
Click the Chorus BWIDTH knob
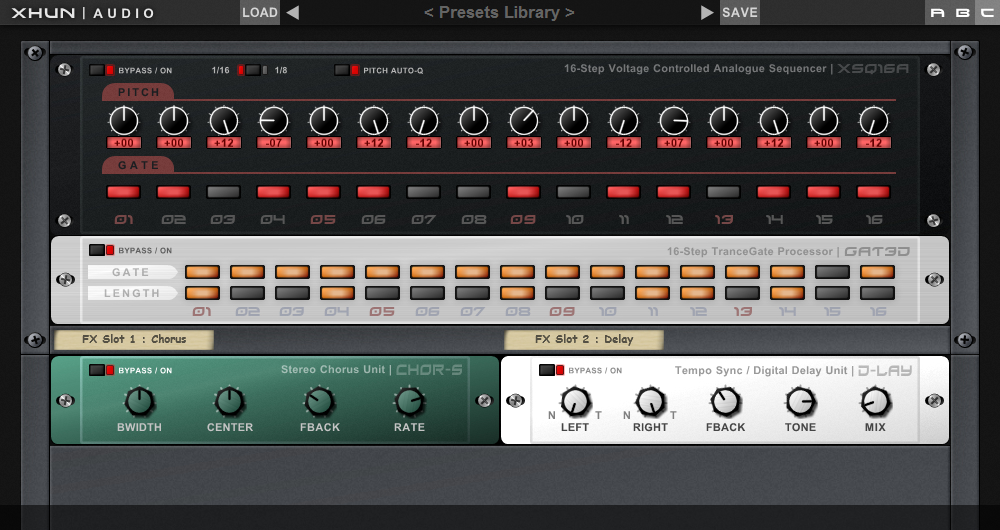point(139,402)
